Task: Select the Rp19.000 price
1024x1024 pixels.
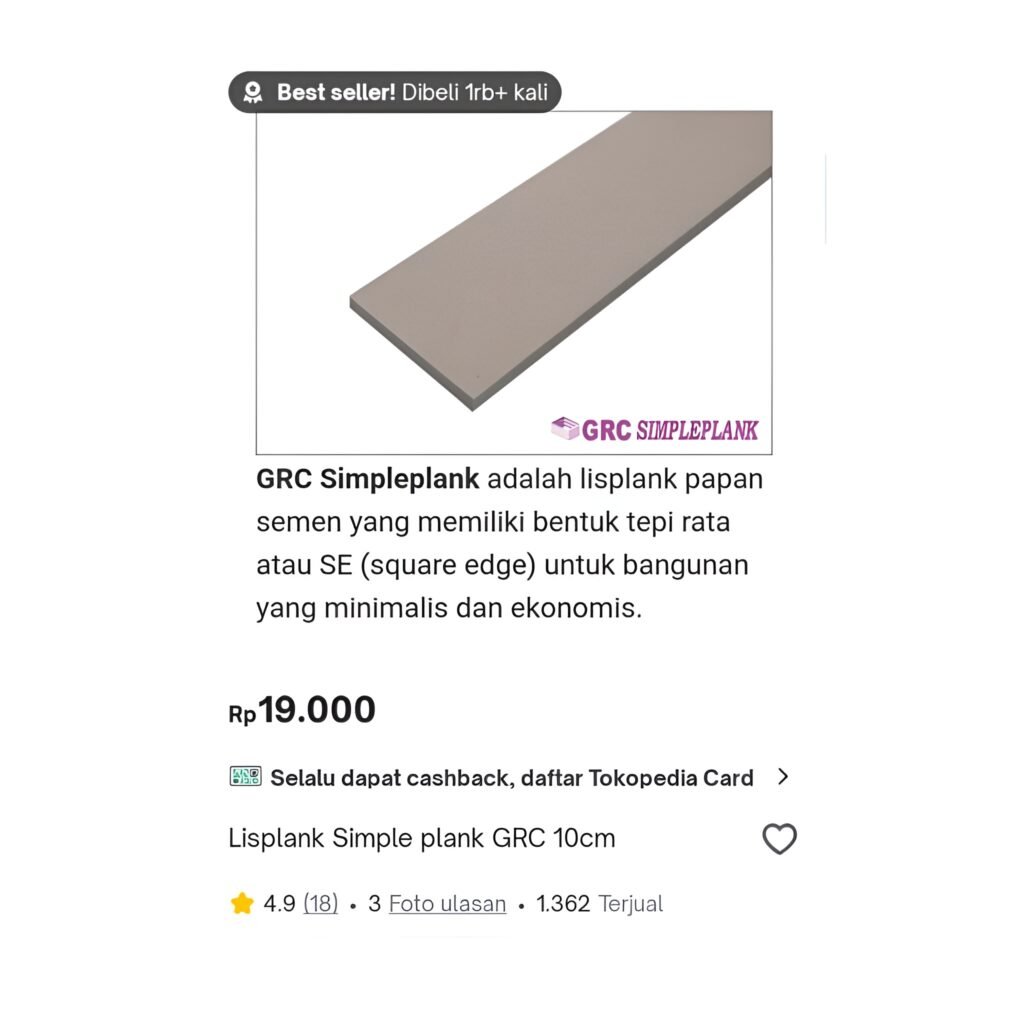Action: click(302, 710)
